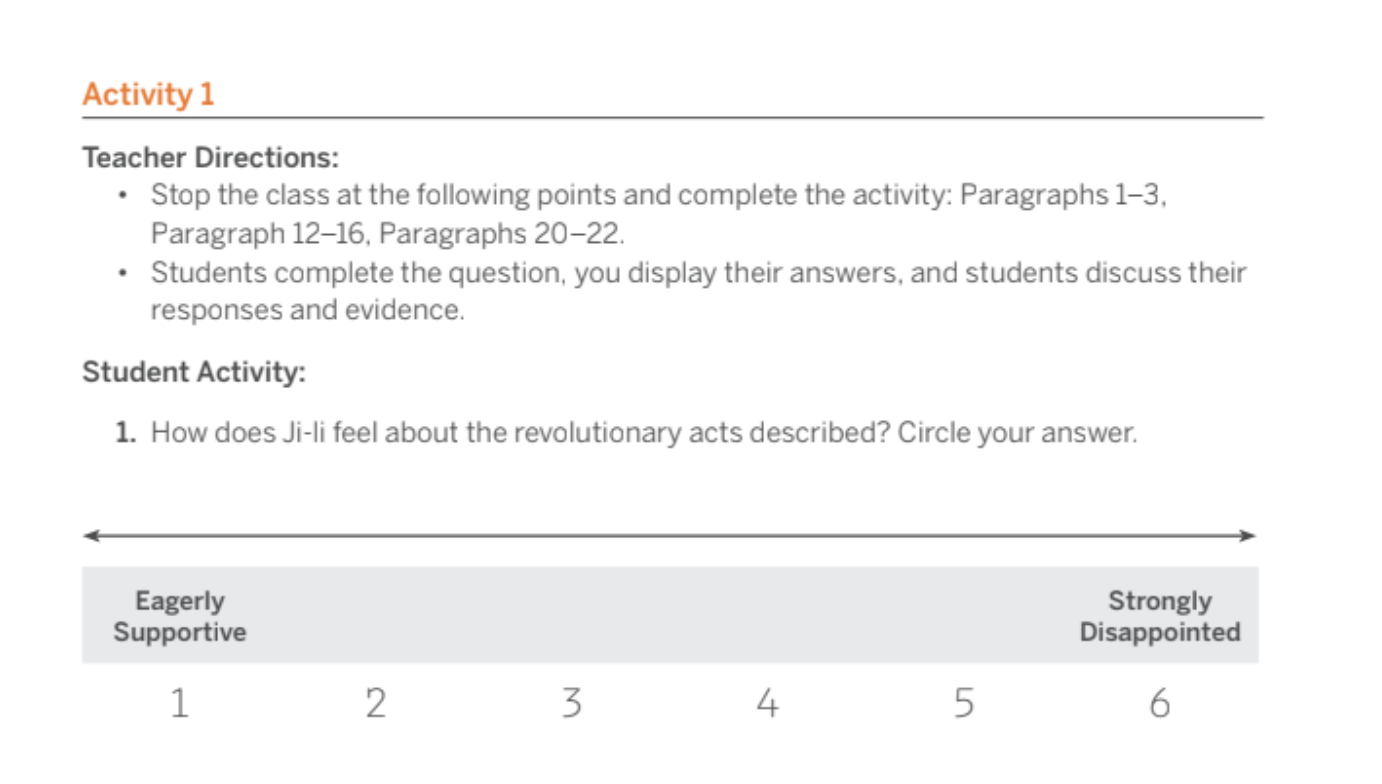Click the middle of the double-arrow scale line
This screenshot has width=1382, height=784.
pos(670,536)
